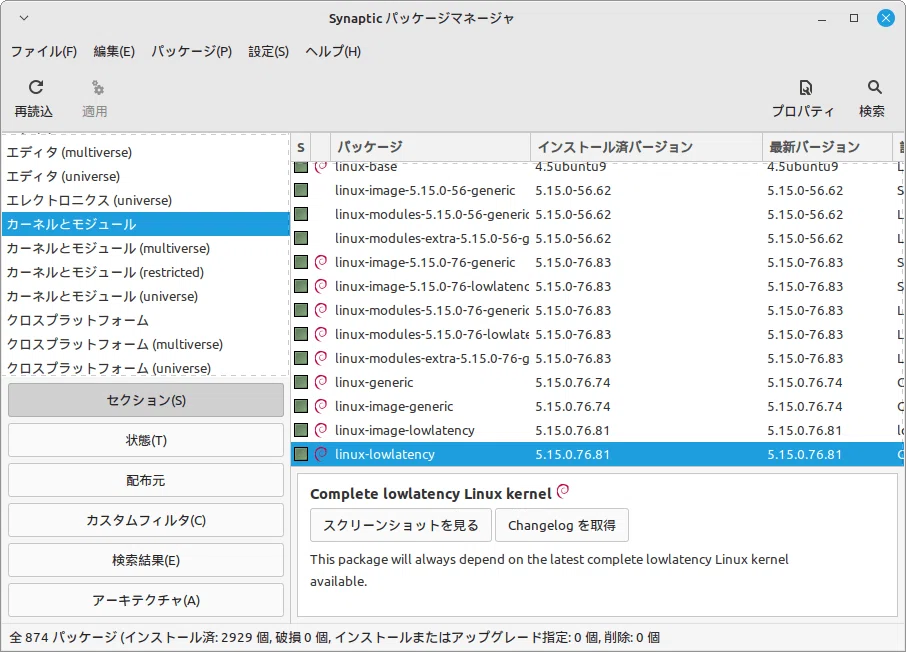Toggle status box for linux-generic
Image resolution: width=906 pixels, height=652 pixels.
click(x=301, y=382)
